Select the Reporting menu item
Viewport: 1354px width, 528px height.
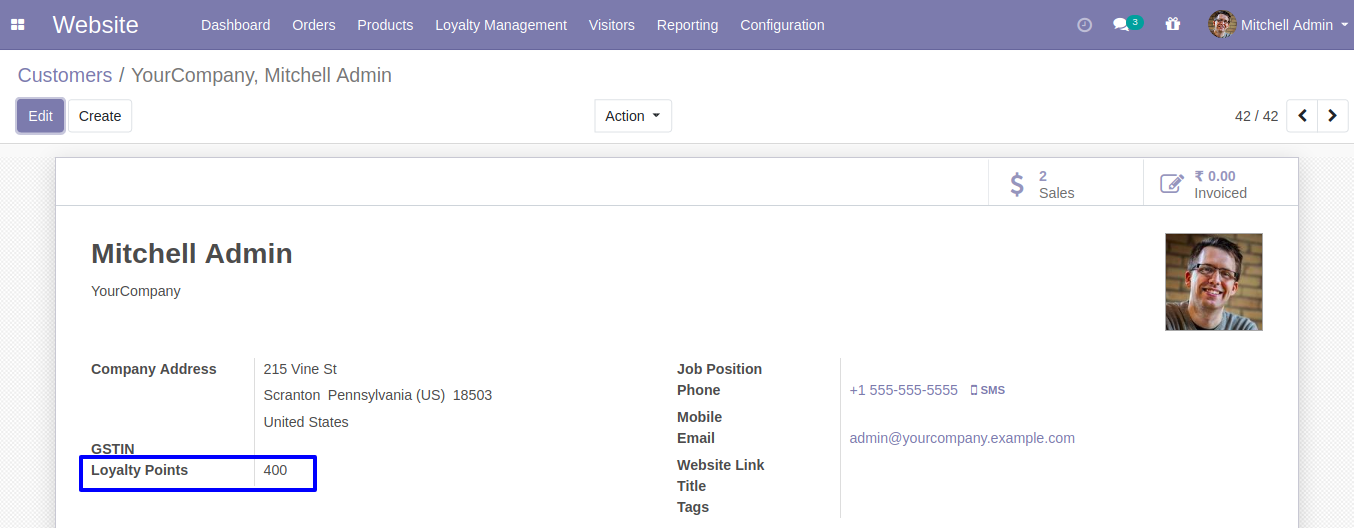pos(687,25)
